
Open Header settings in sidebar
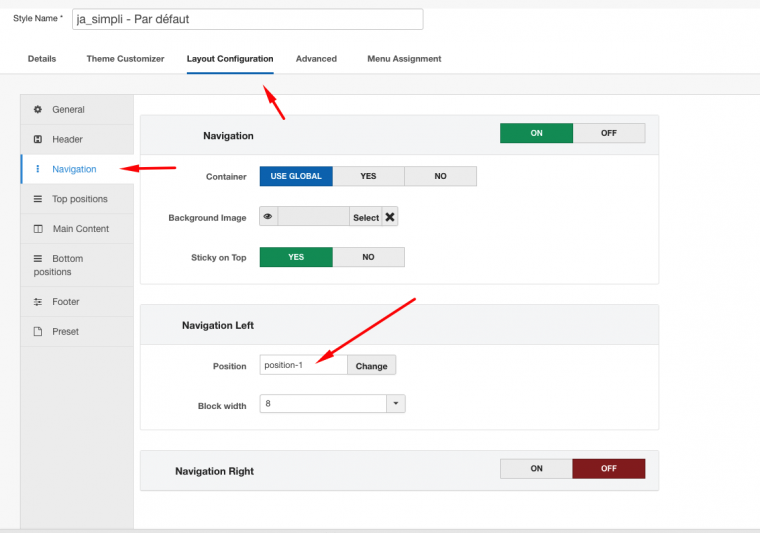(77, 140)
